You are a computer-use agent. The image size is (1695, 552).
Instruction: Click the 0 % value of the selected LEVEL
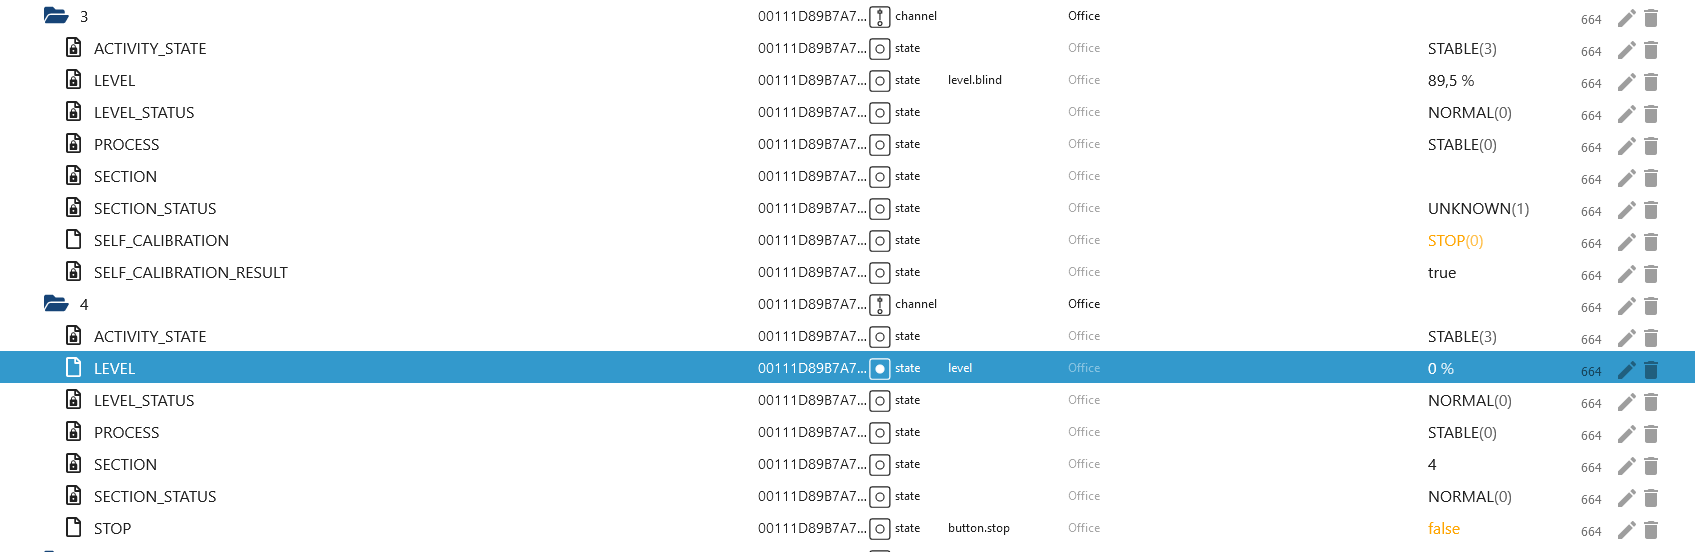1441,368
